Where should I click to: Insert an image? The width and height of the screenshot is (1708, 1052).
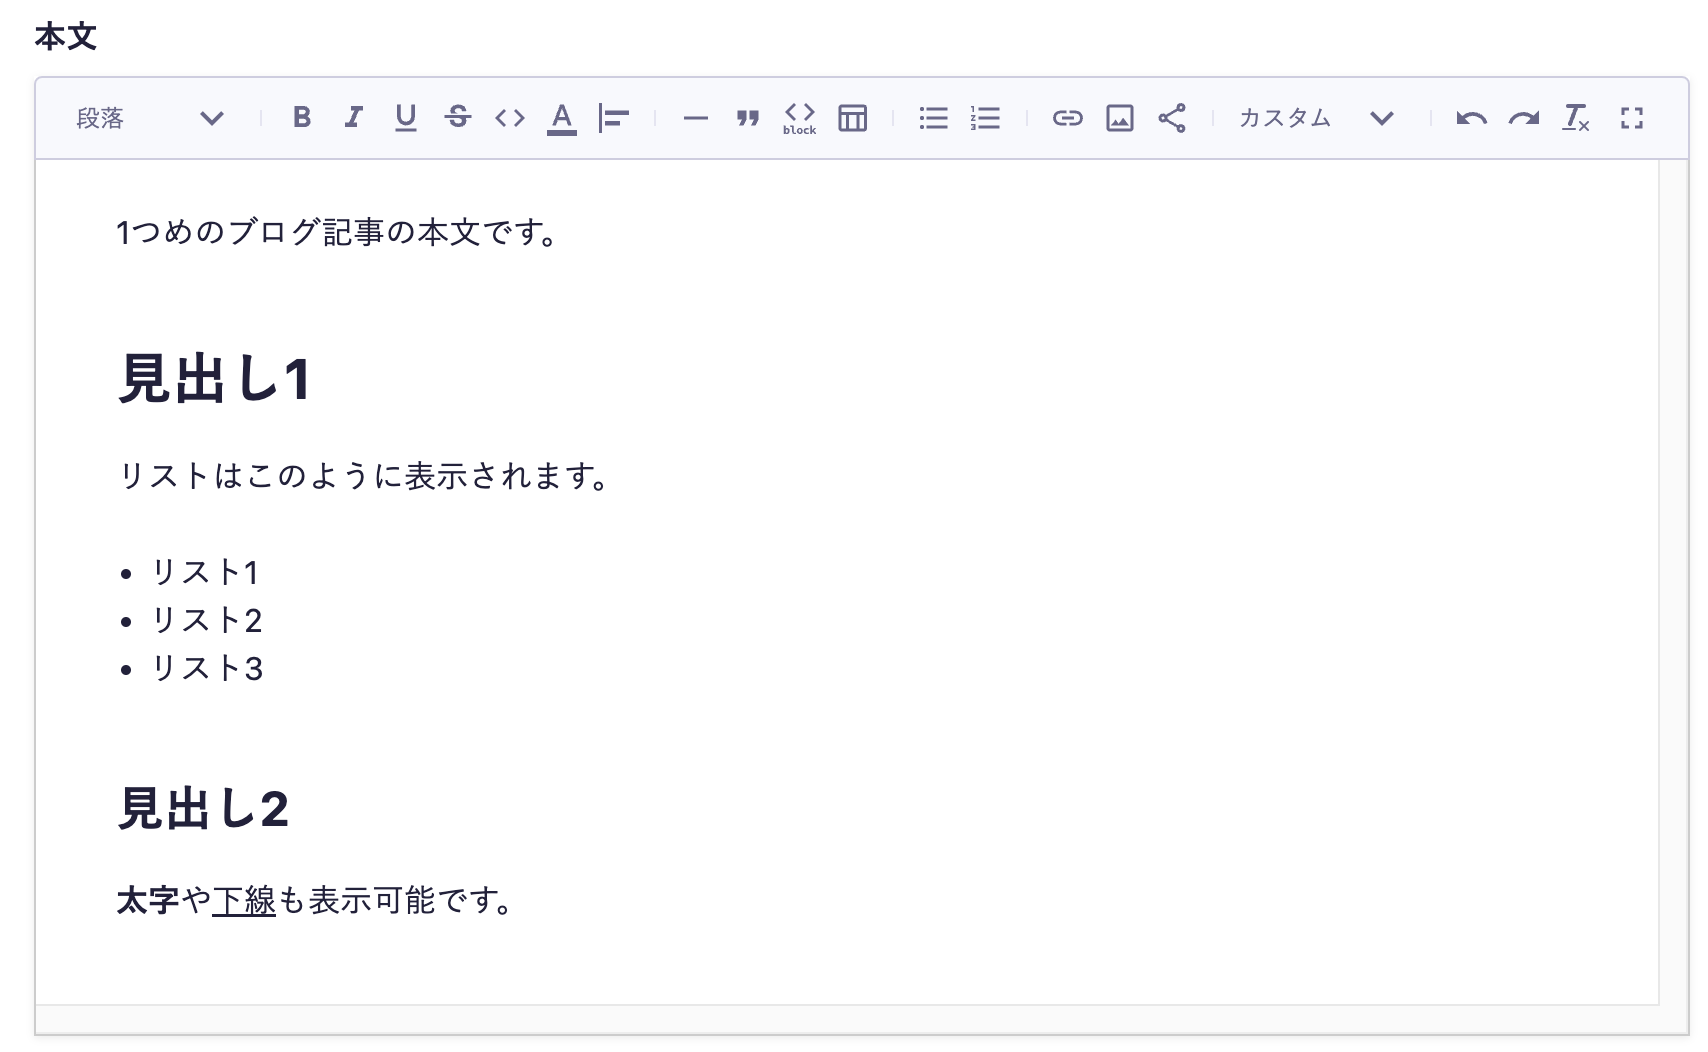[x=1119, y=118]
